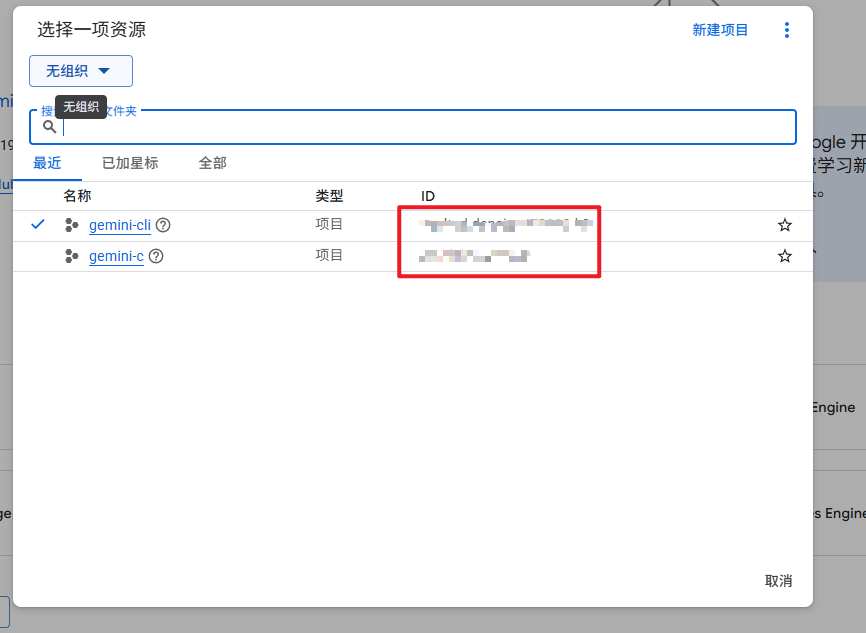Click the magnifier search icon
This screenshot has height=633, width=866.
pyautogui.click(x=49, y=127)
